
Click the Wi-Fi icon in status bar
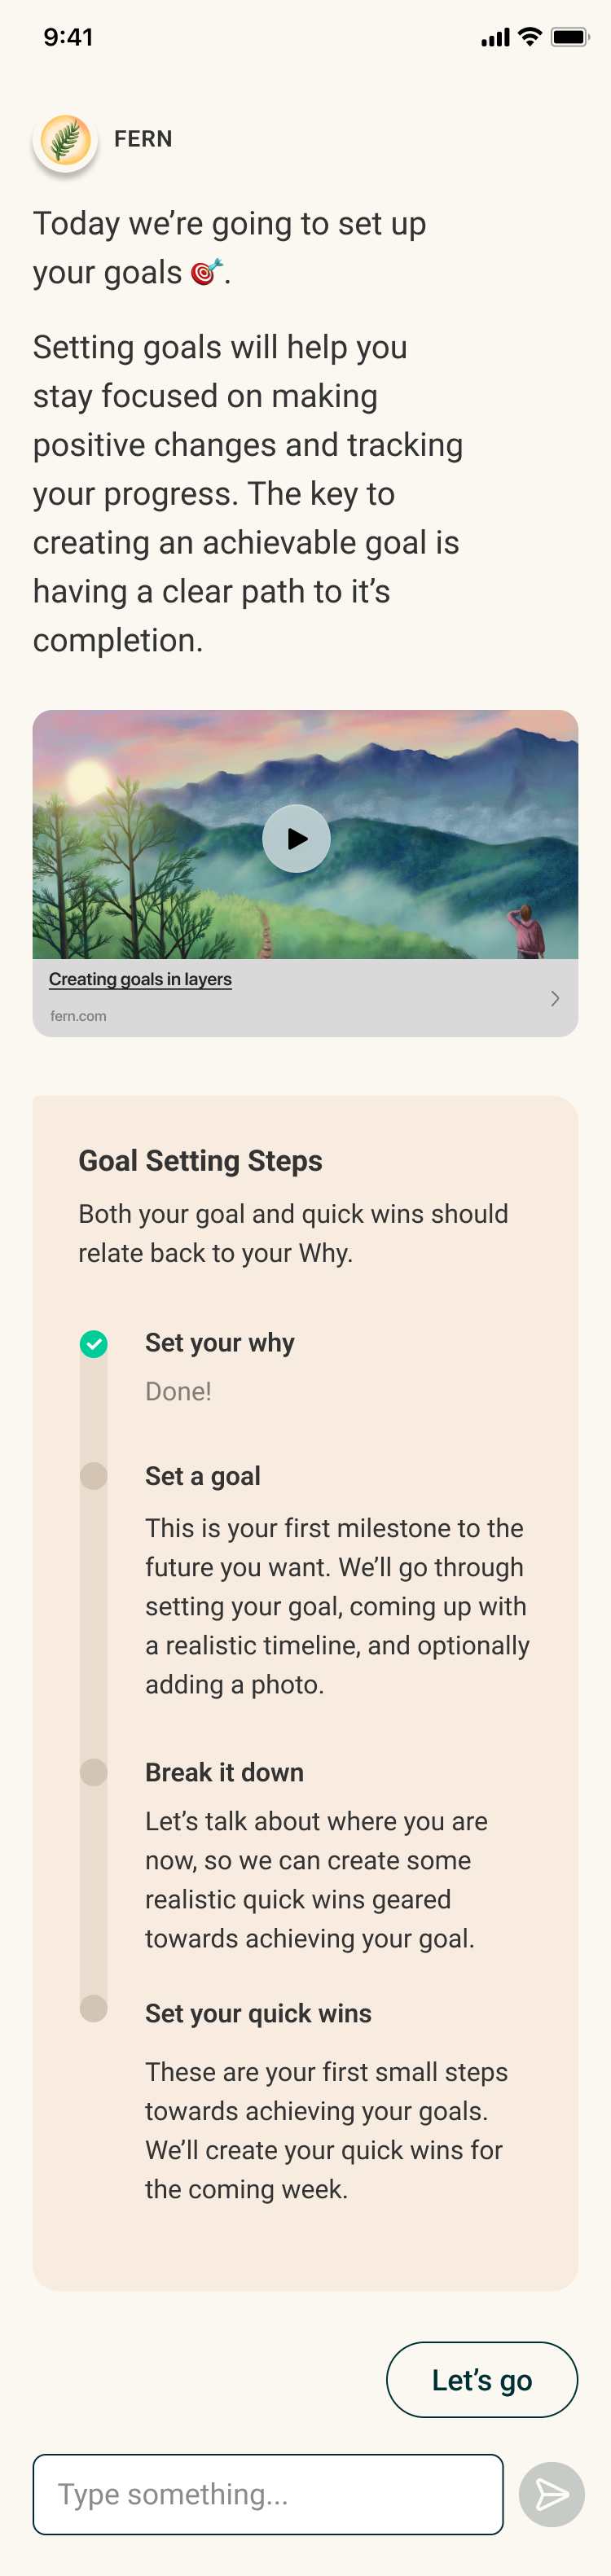point(530,38)
